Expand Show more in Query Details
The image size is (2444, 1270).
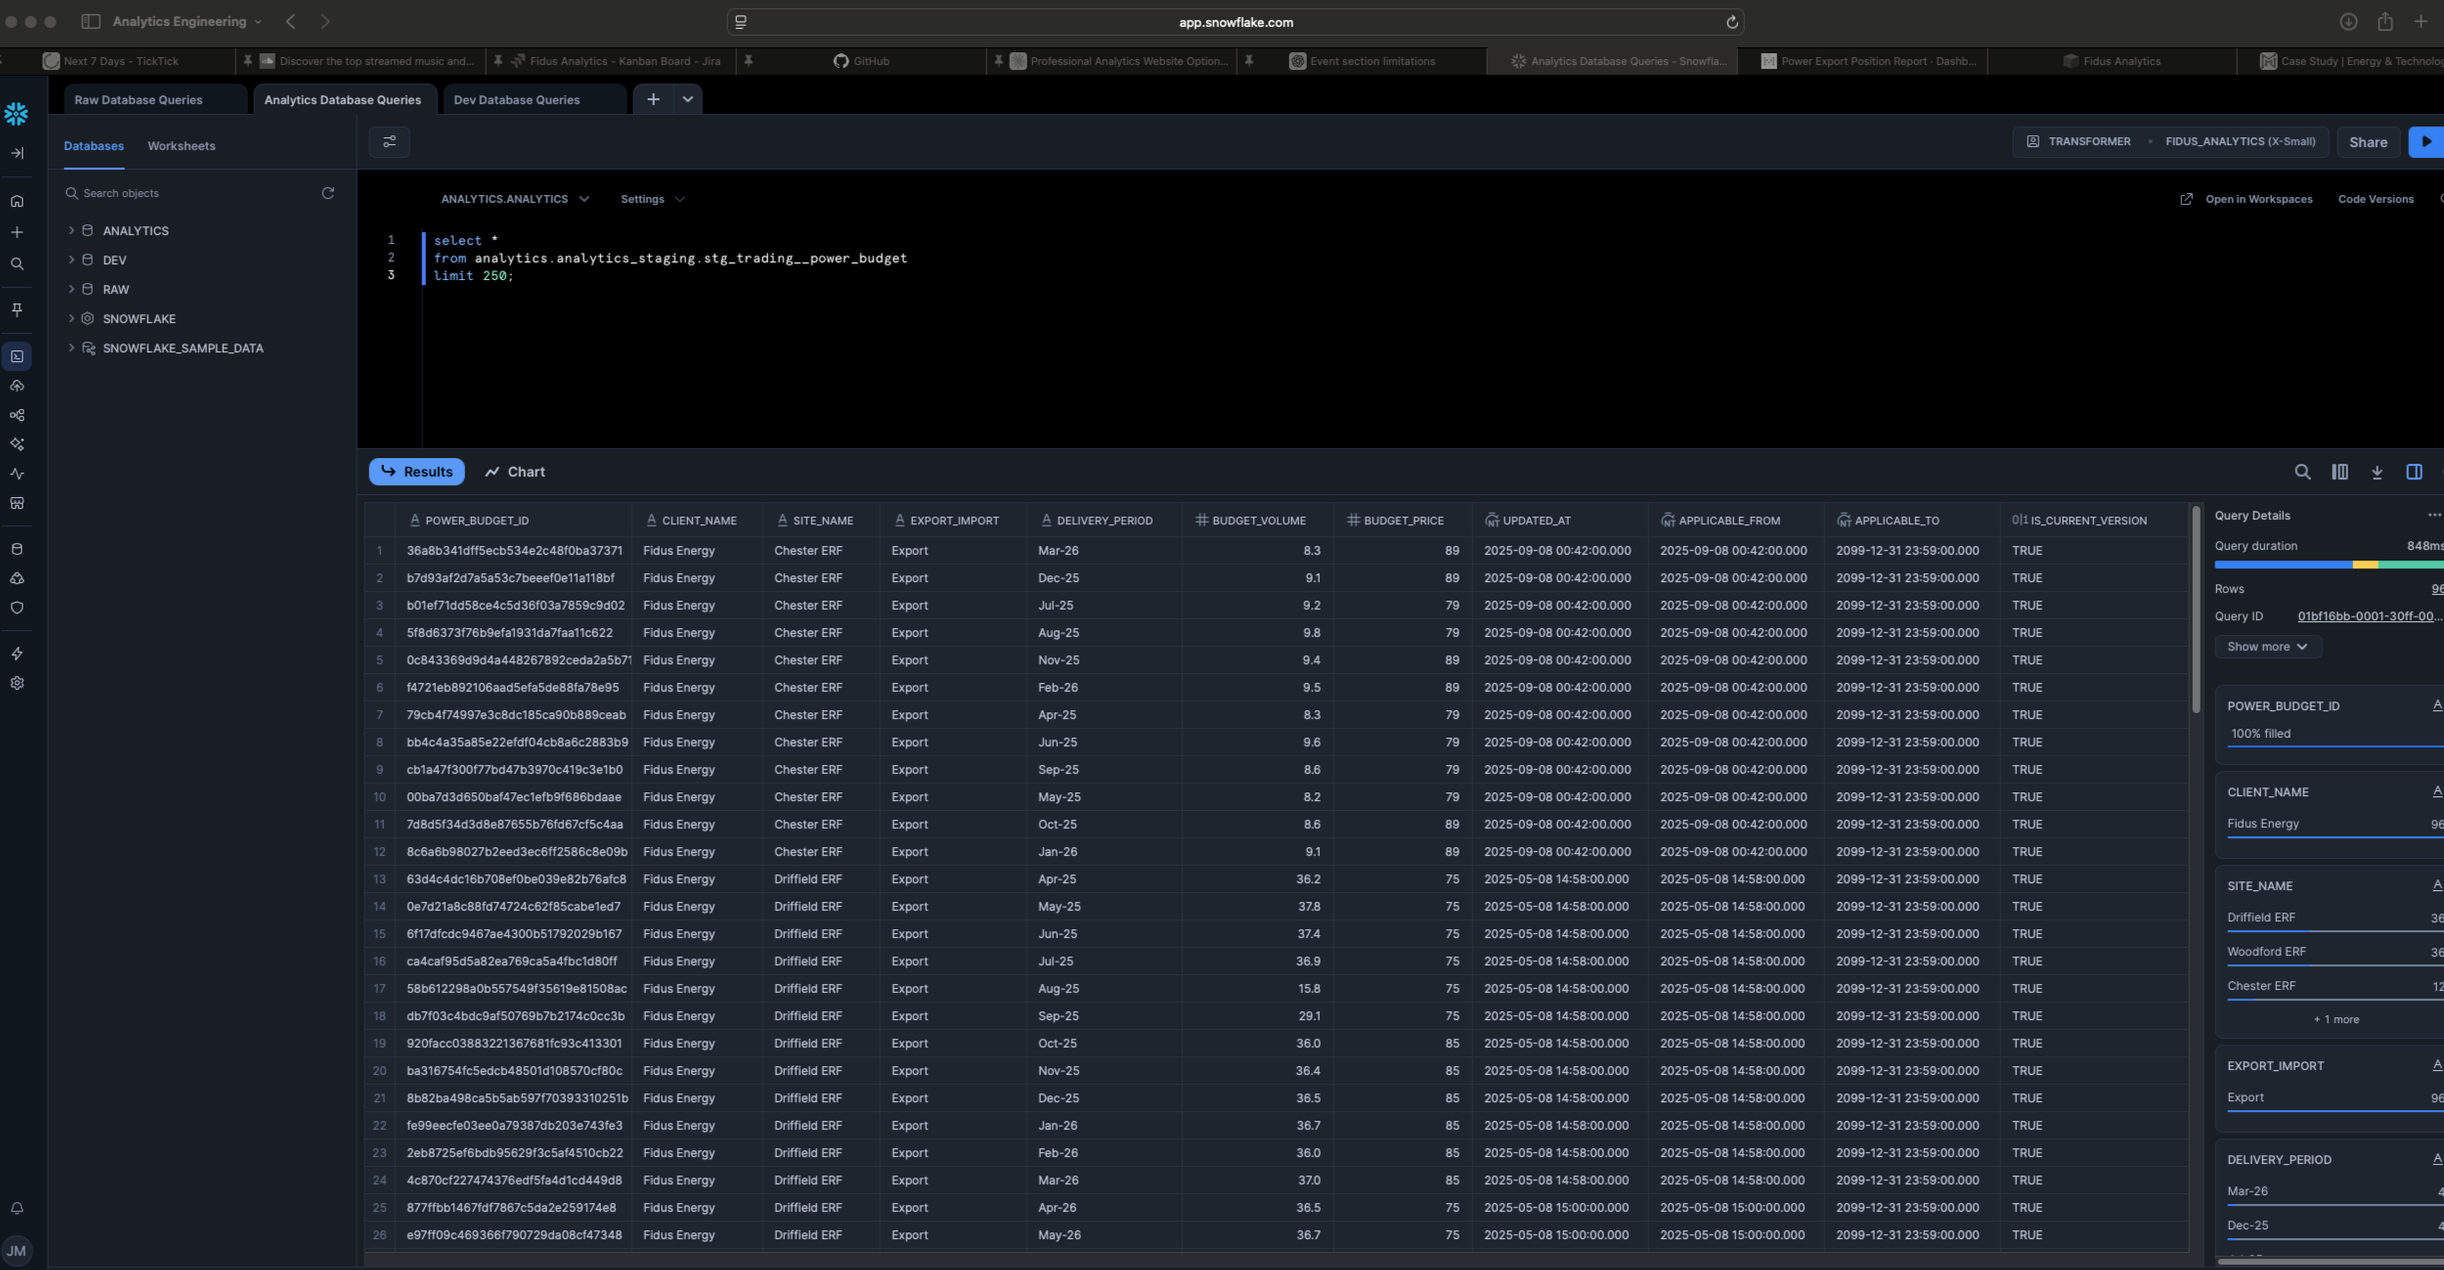(x=2267, y=647)
